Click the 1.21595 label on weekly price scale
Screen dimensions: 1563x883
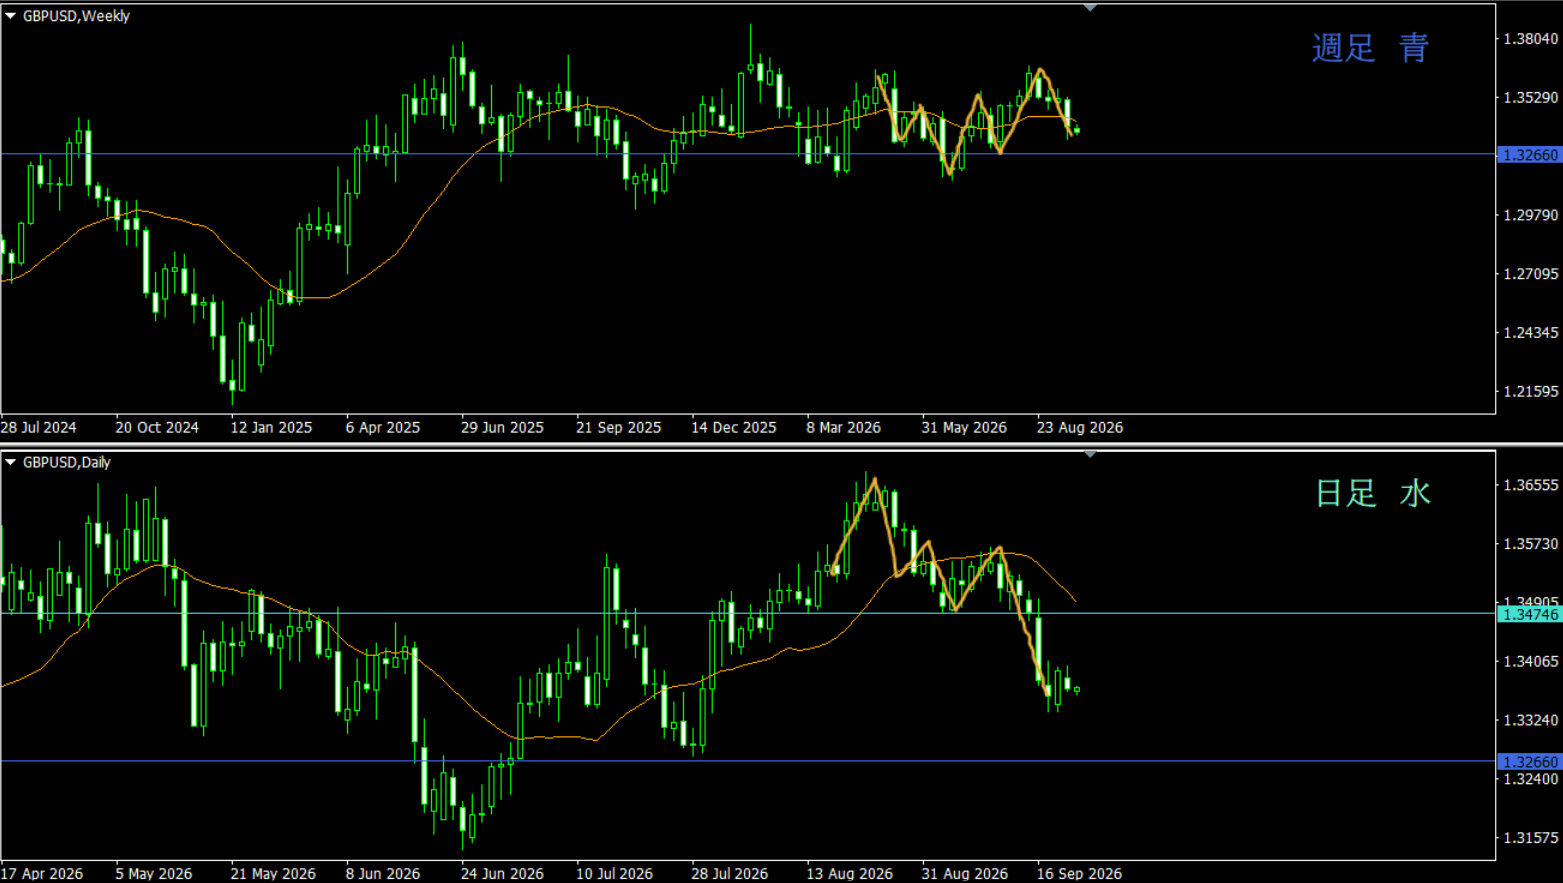[1531, 392]
